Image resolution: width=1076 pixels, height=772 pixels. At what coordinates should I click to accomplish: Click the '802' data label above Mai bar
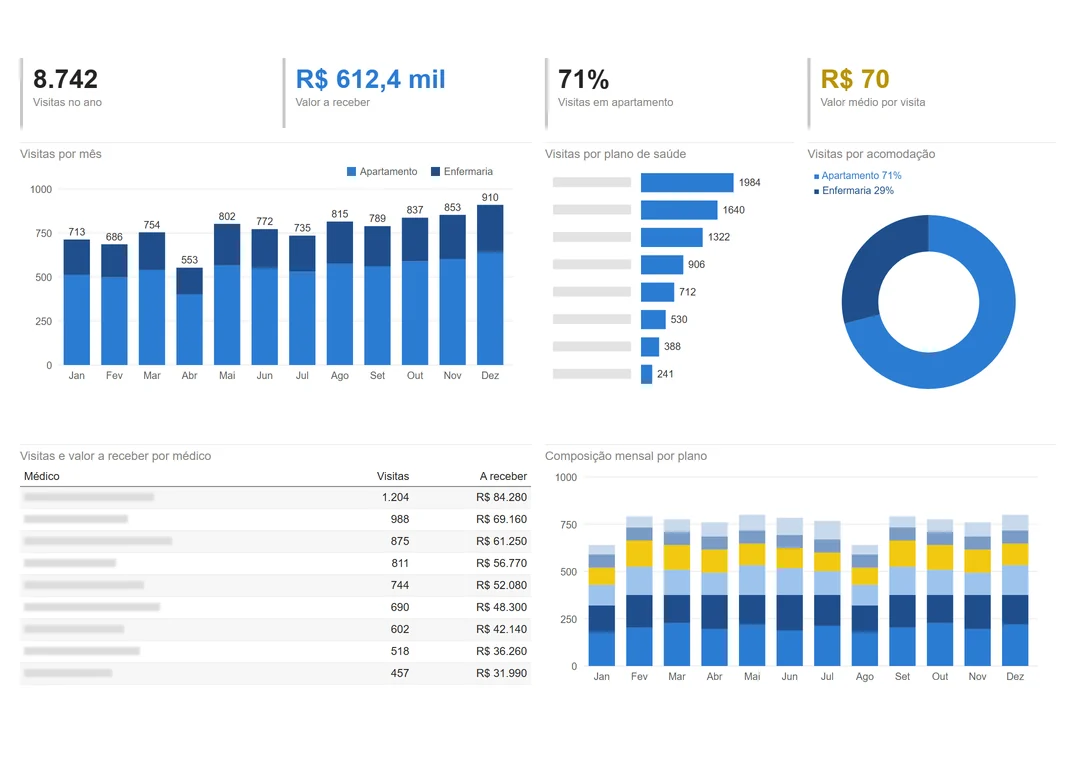coord(227,216)
